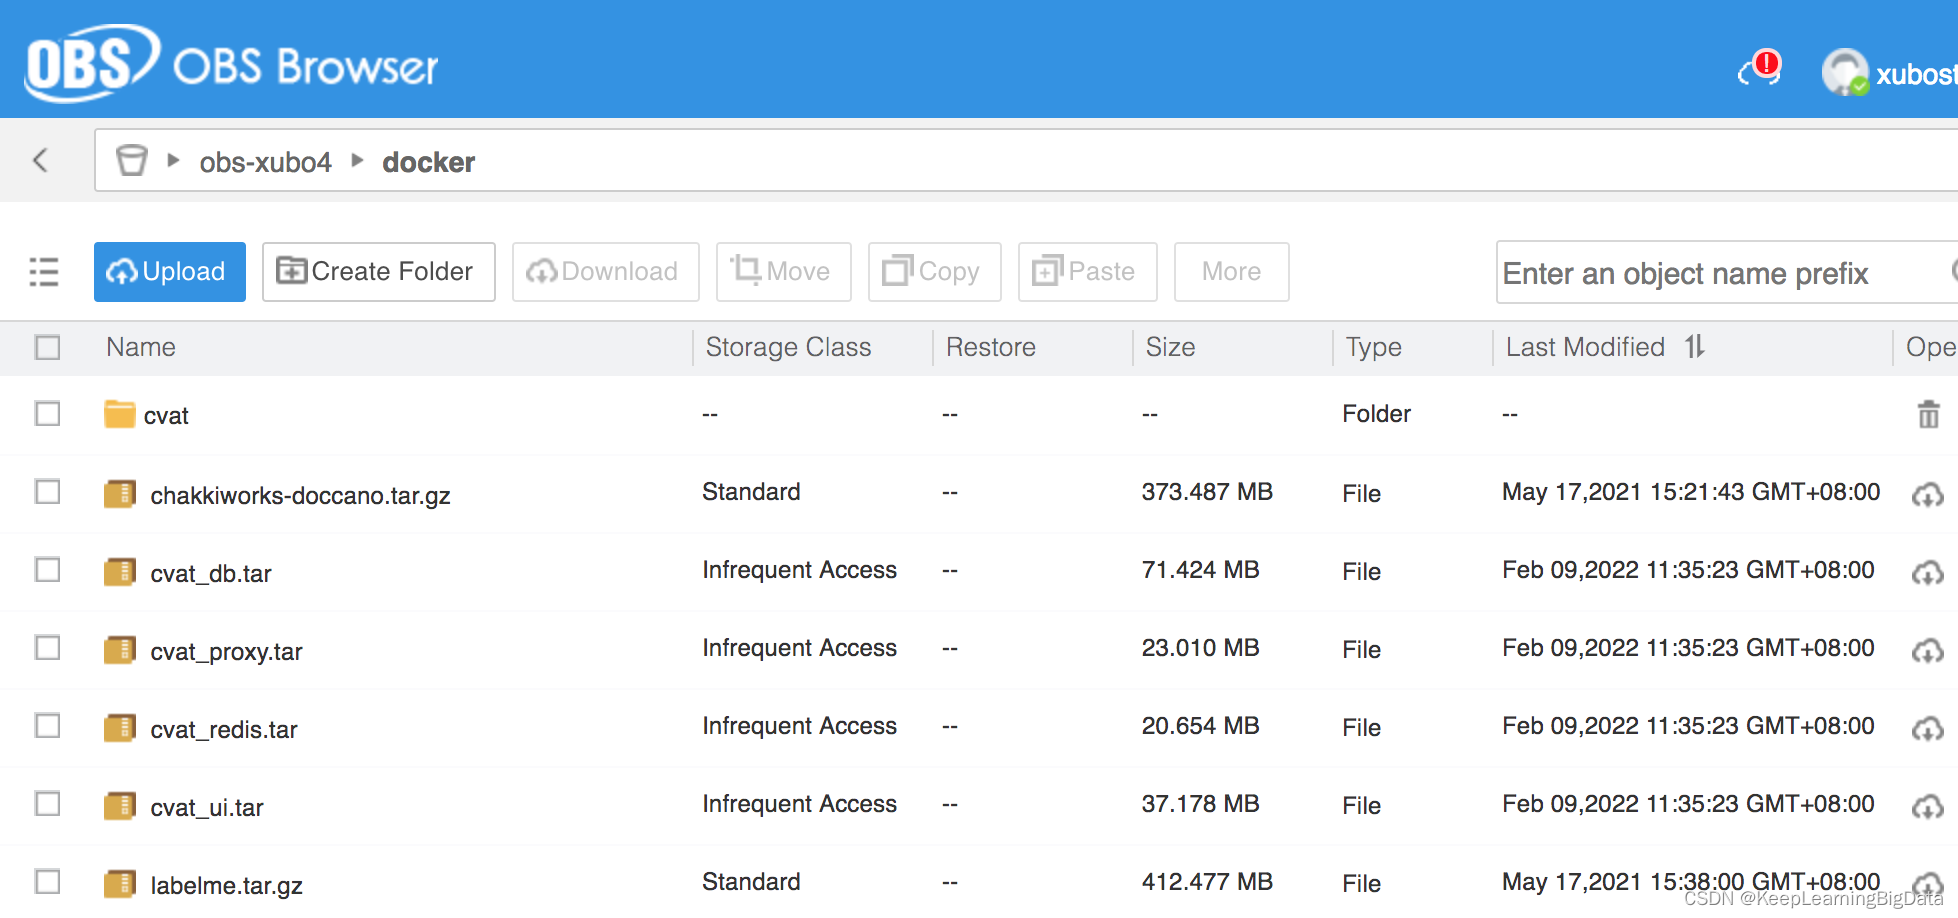Click the Name column header
This screenshot has width=1958, height=918.
click(x=141, y=347)
